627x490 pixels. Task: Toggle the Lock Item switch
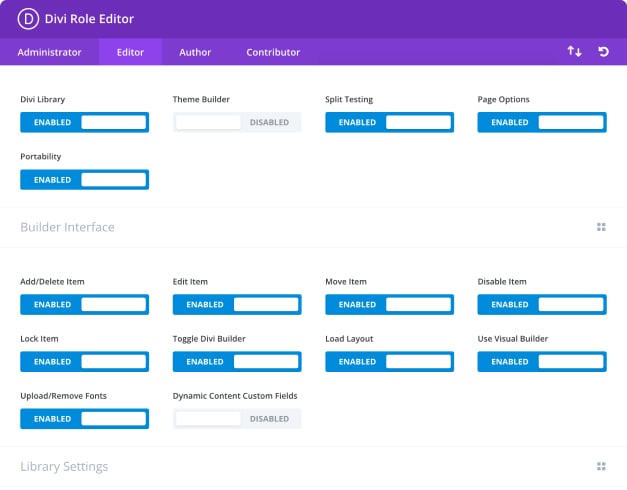click(85, 362)
